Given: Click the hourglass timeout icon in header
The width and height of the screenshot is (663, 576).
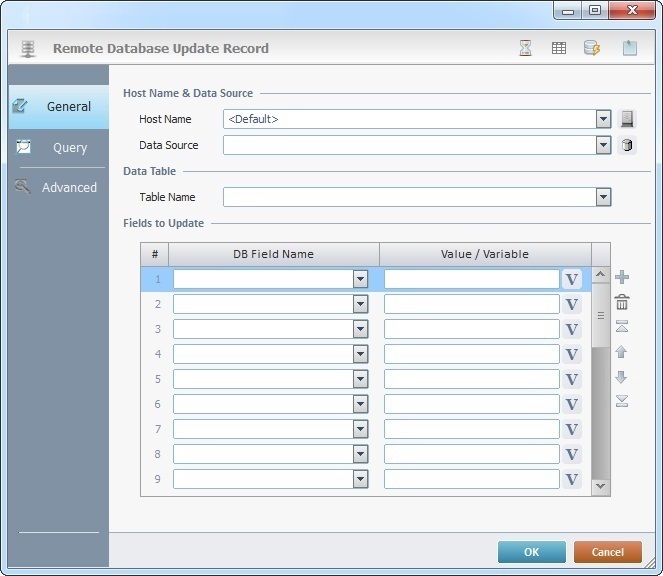Looking at the screenshot, I should (526, 48).
